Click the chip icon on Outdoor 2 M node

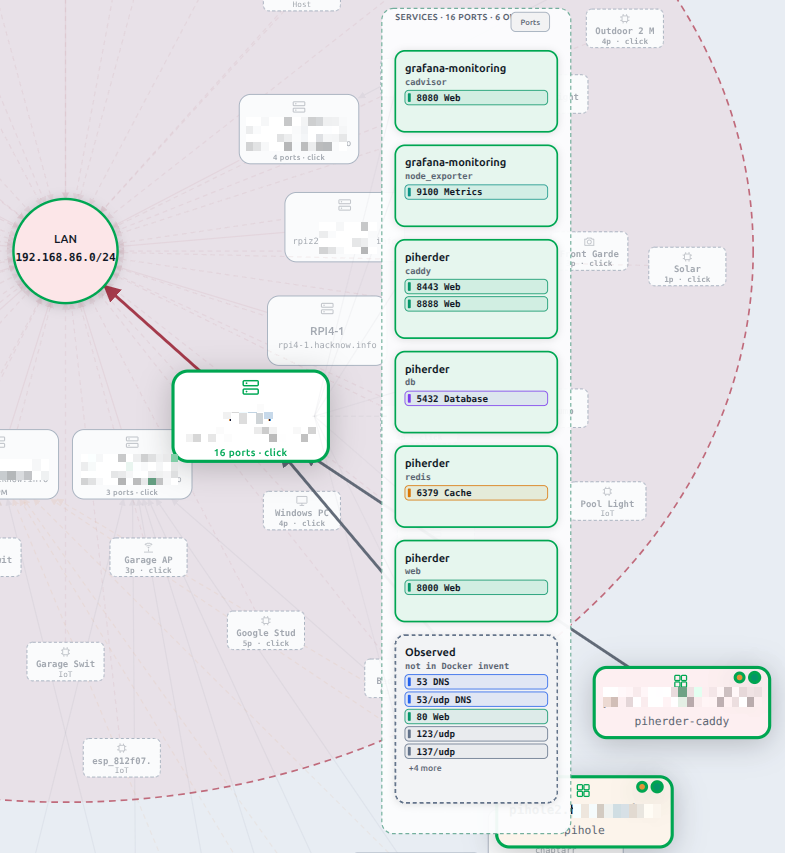click(625, 18)
